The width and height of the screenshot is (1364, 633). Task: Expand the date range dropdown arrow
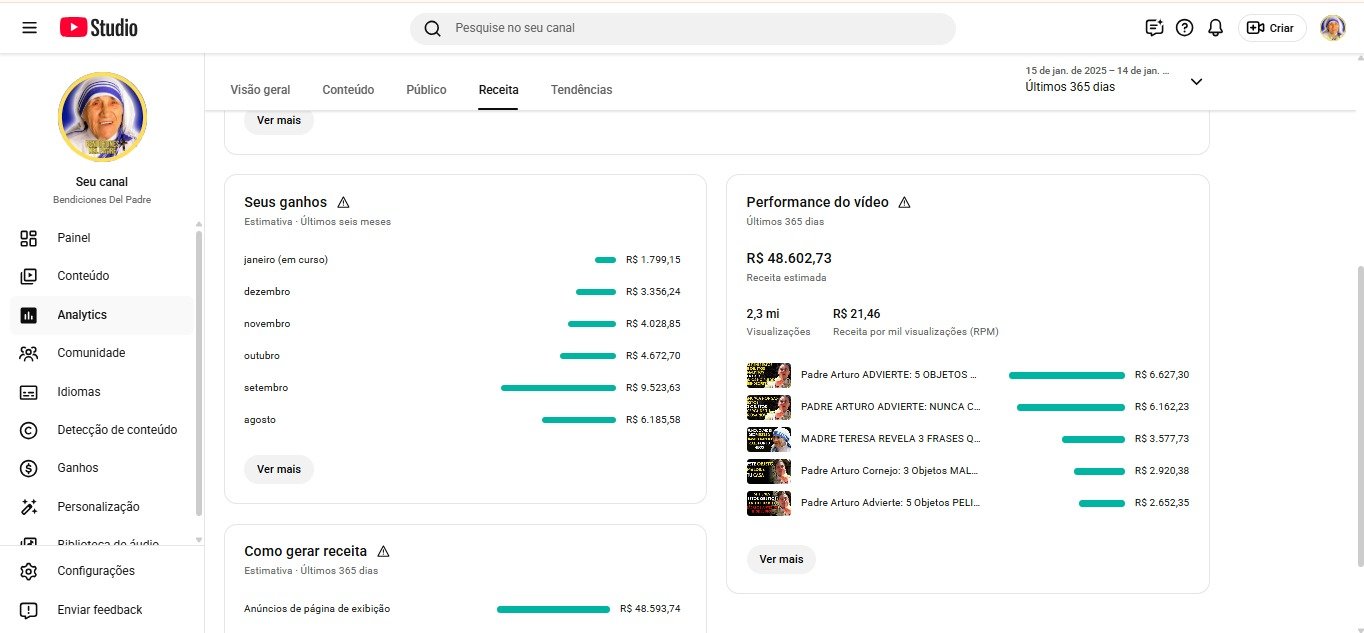[x=1196, y=81]
